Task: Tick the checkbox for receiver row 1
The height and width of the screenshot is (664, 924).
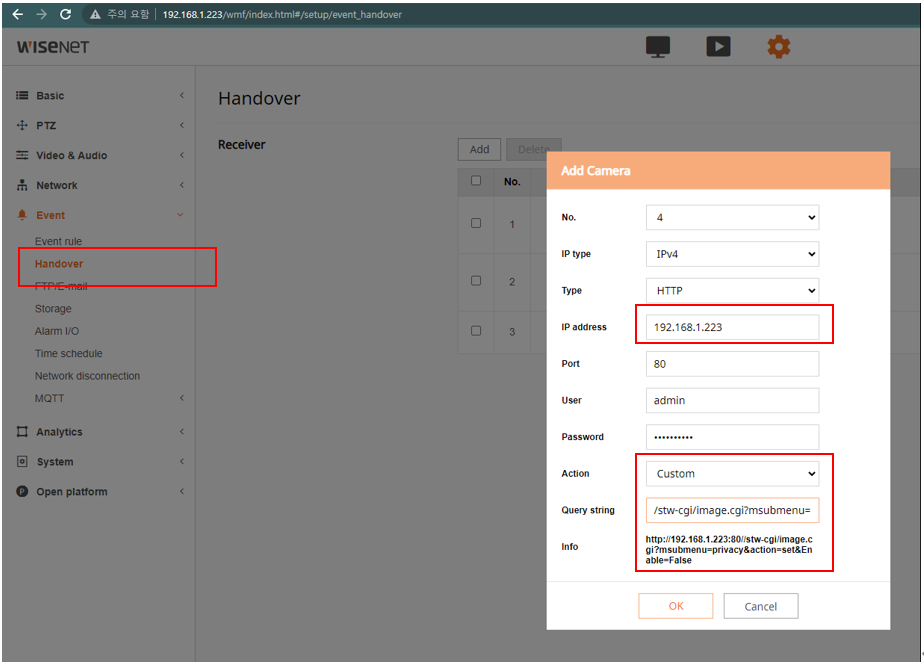Action: click(476, 223)
